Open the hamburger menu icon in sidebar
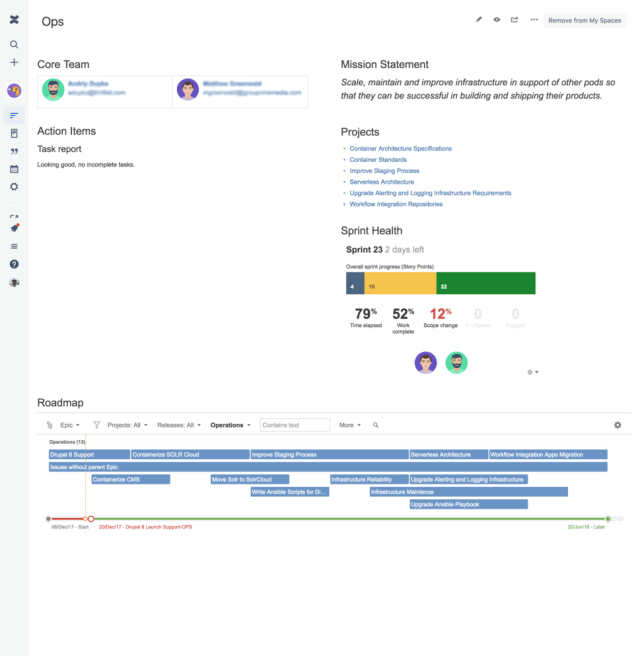Image resolution: width=640 pixels, height=660 pixels. 14,246
